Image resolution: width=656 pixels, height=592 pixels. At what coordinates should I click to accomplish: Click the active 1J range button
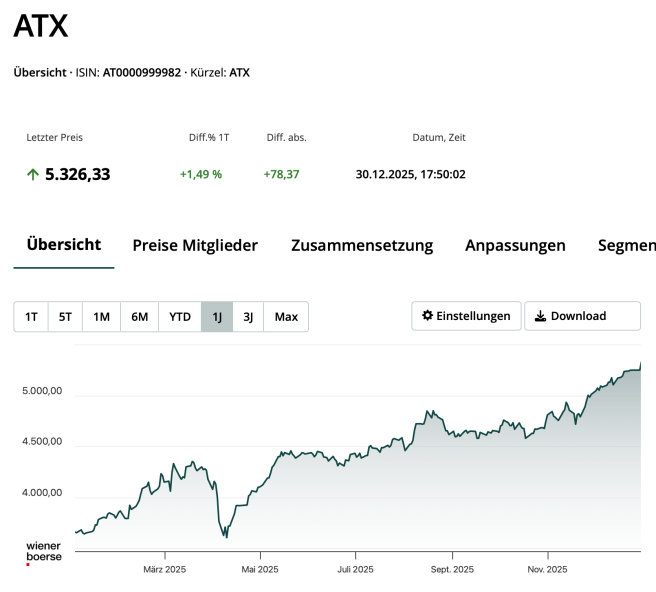(217, 317)
